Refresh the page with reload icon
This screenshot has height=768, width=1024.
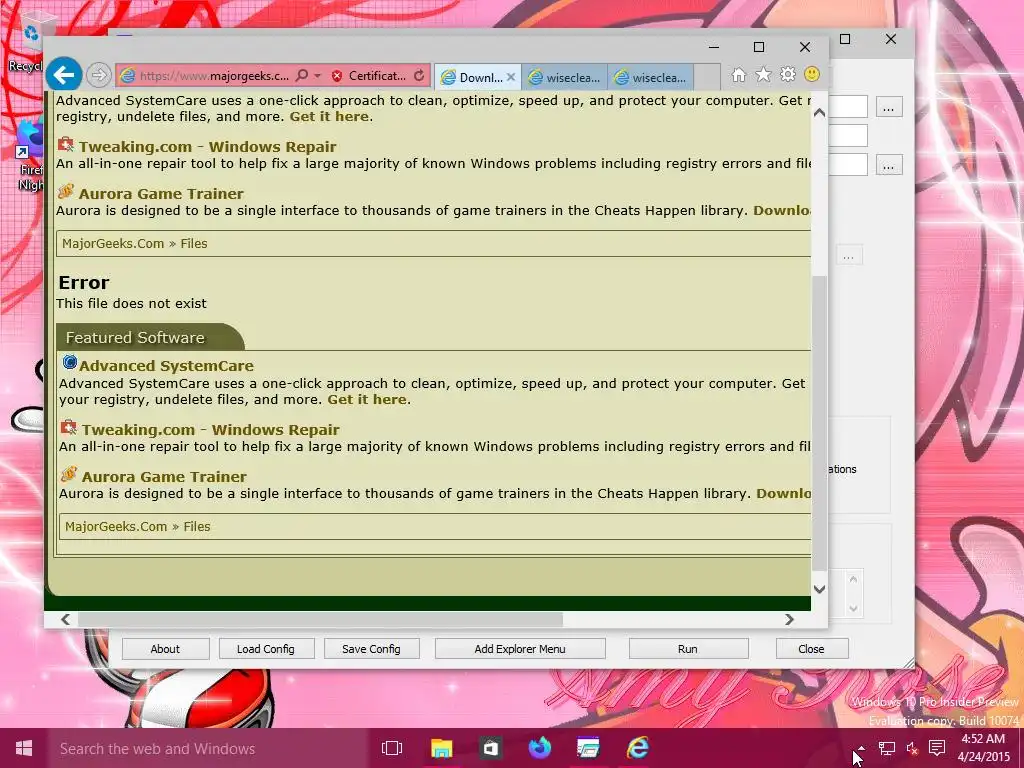coord(419,76)
